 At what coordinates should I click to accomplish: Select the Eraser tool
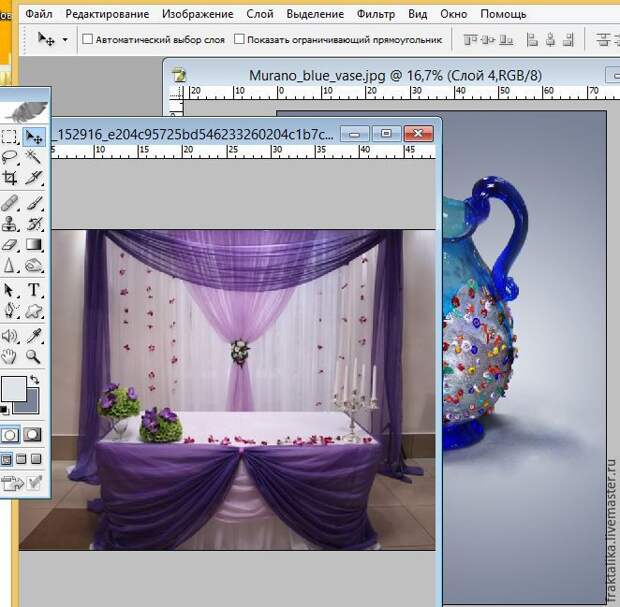[9, 245]
